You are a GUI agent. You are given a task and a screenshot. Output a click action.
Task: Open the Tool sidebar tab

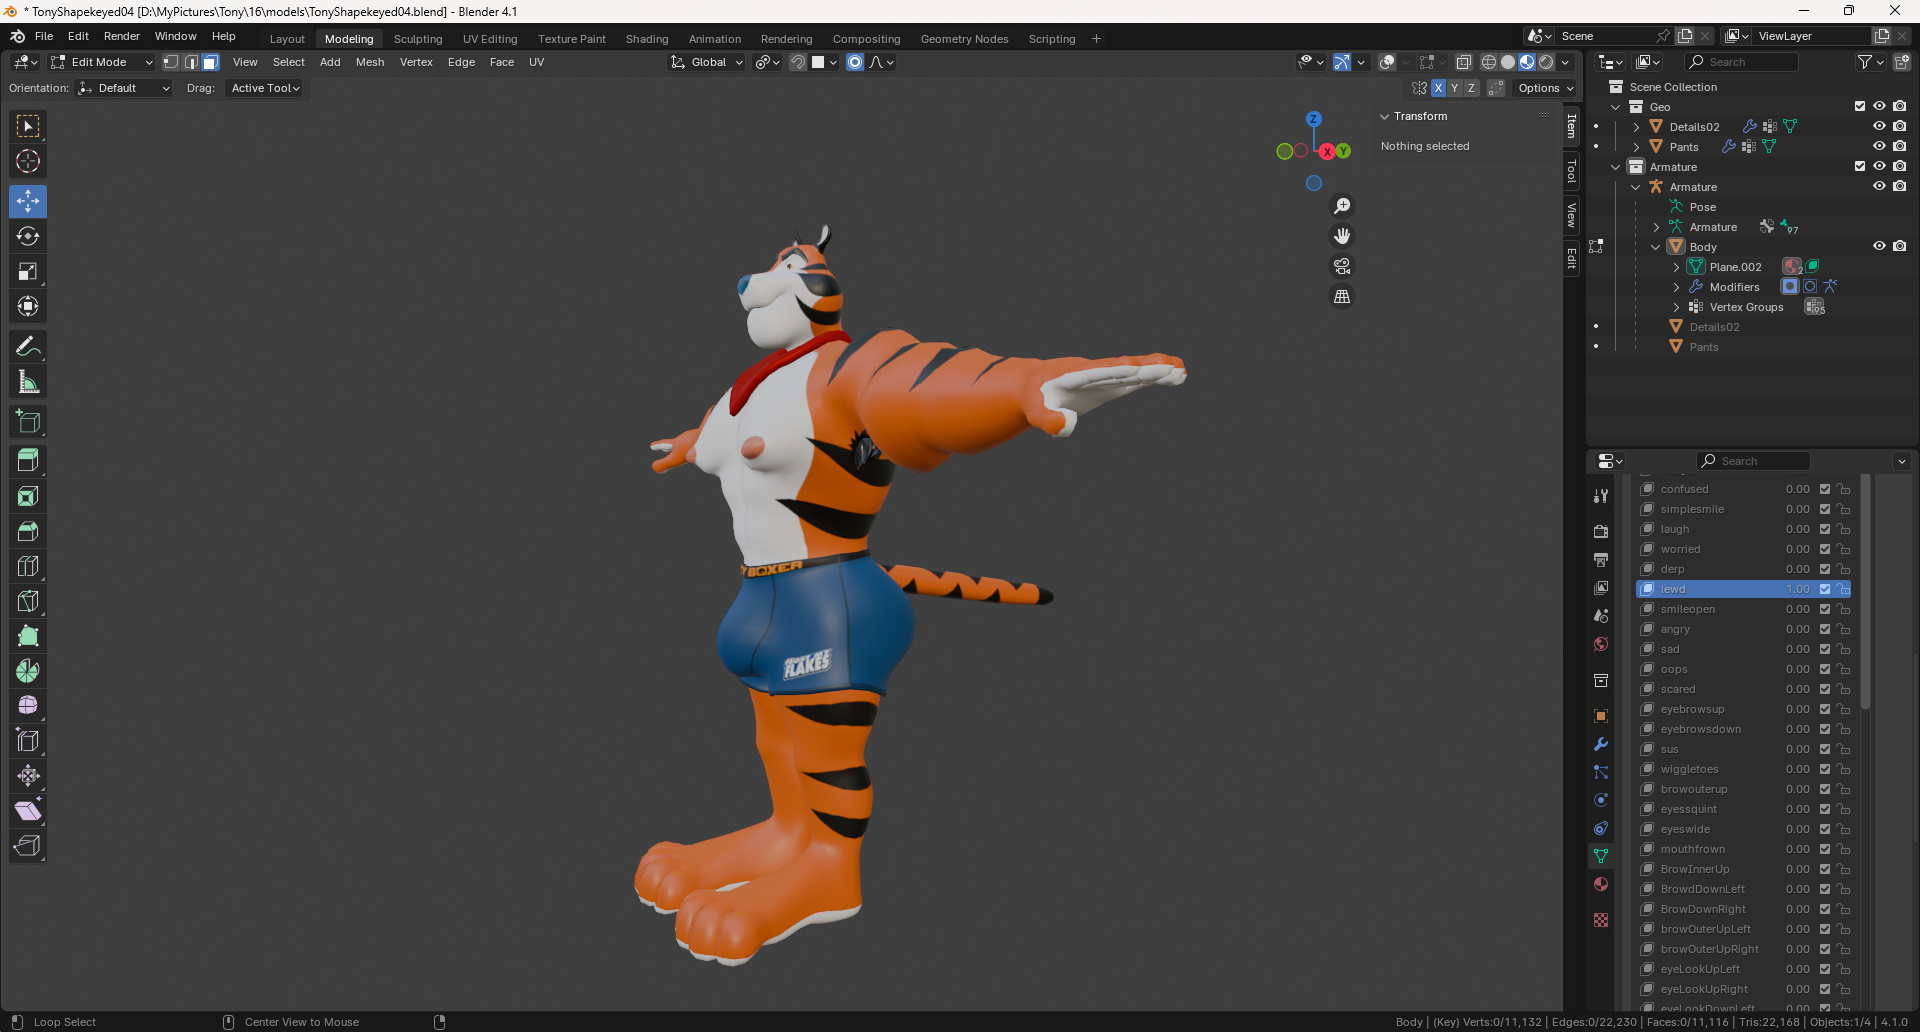1572,172
